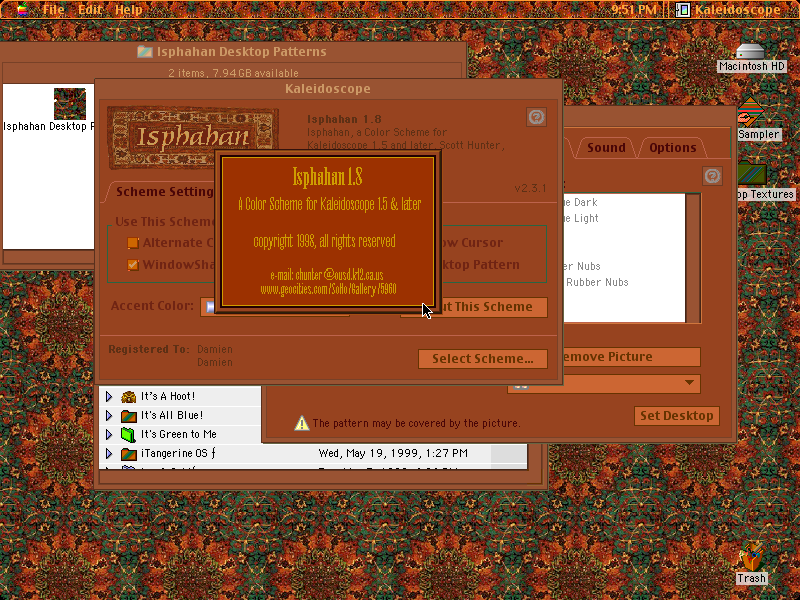800x600 pixels.
Task: Toggle the Alternate checkbox in Kaleidoscope
Action: click(x=133, y=243)
